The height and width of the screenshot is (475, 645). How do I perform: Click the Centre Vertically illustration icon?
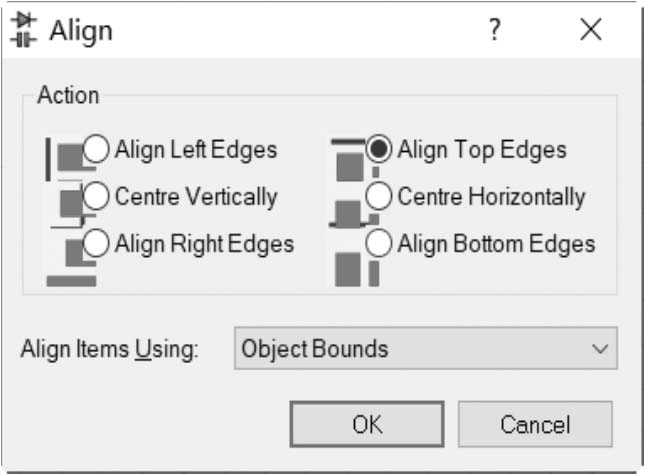coord(68,204)
